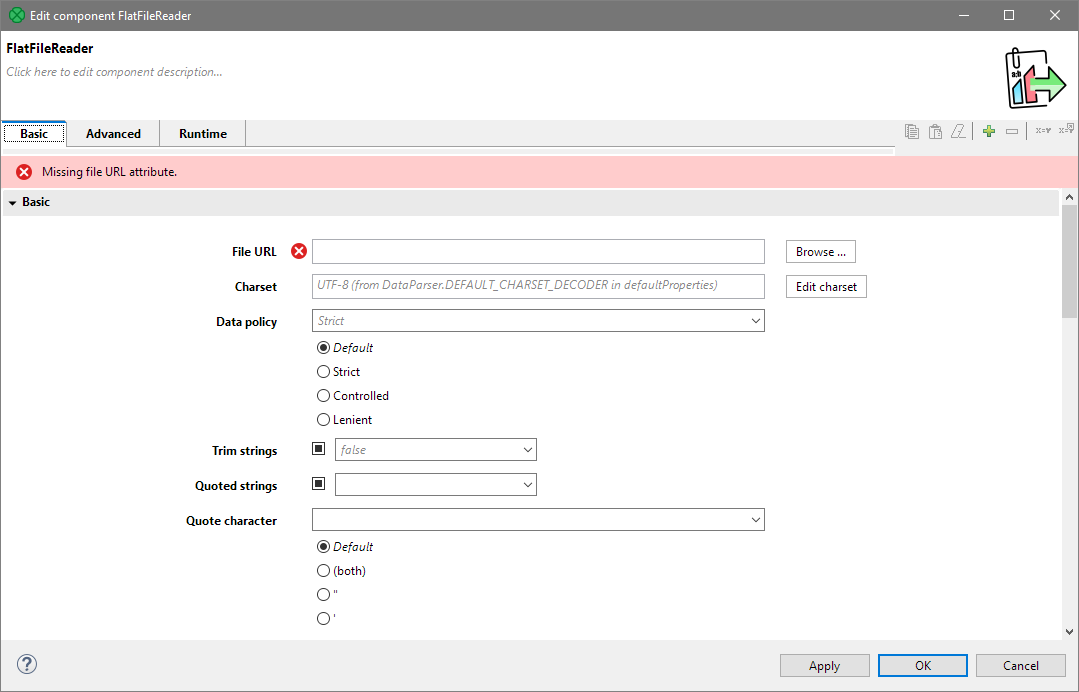The height and width of the screenshot is (692, 1079).
Task: Choose the Lenient data policy option
Action: (323, 420)
